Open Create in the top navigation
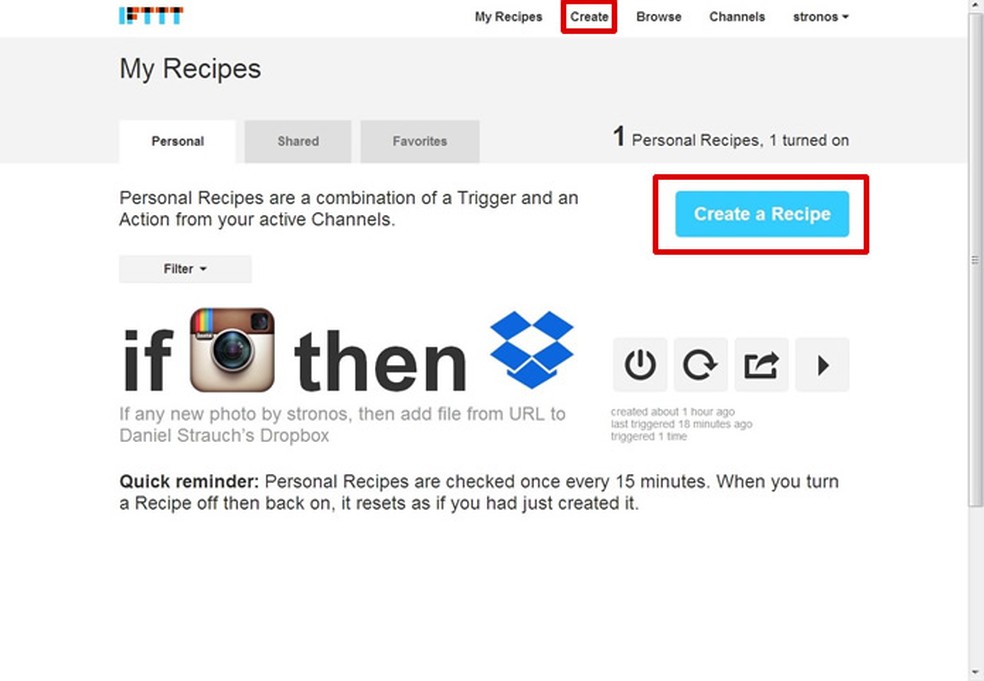 (589, 17)
